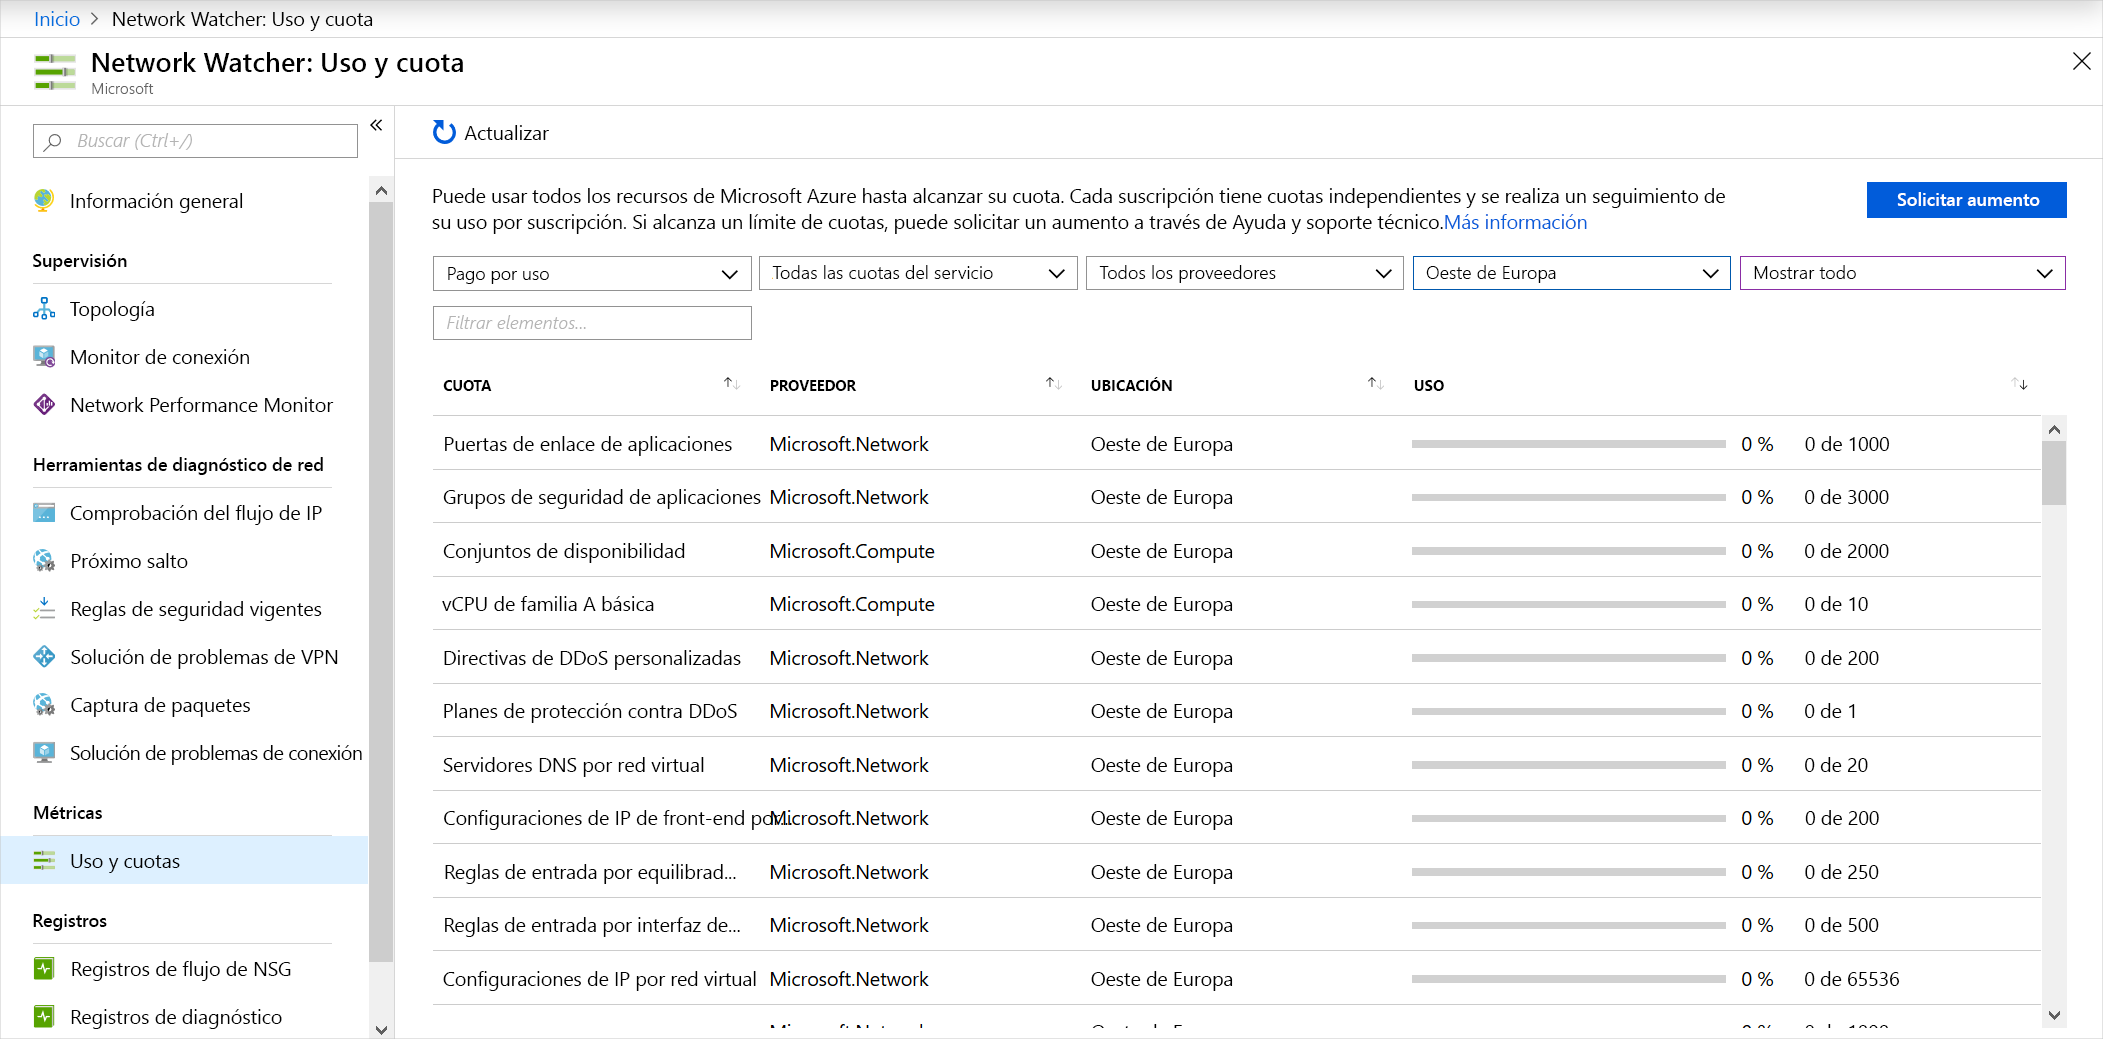
Task: Click the Información general globe icon
Action: click(x=44, y=200)
